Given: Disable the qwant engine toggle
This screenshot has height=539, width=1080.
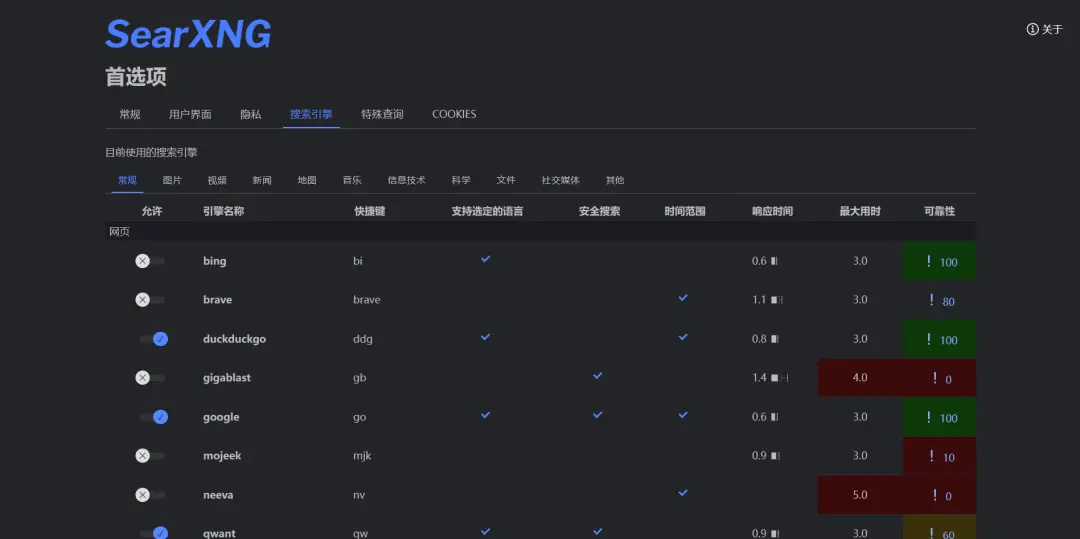Looking at the screenshot, I should pyautogui.click(x=153, y=533).
